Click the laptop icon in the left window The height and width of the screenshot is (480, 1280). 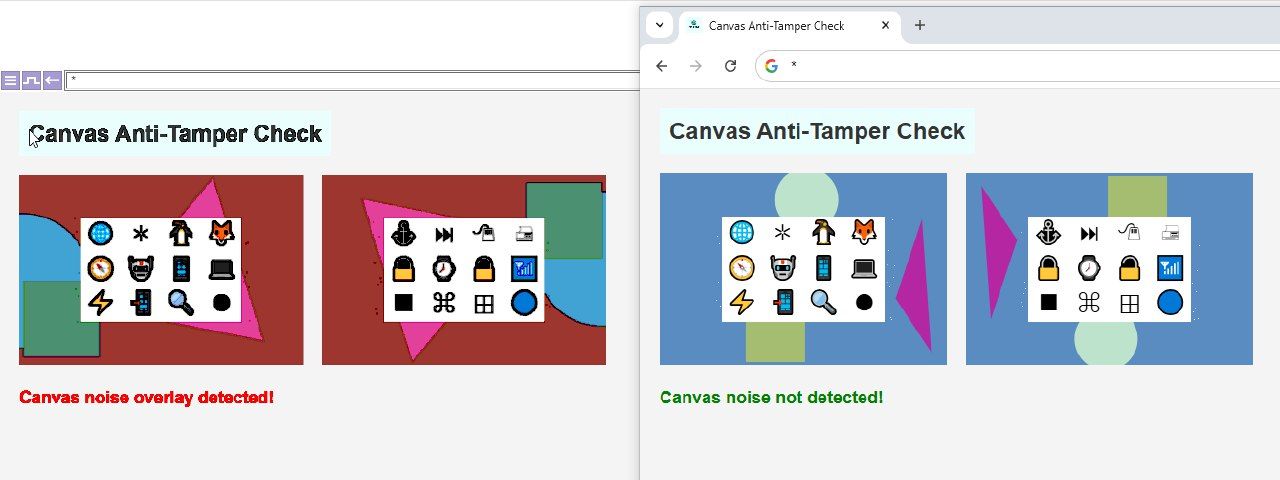point(222,269)
